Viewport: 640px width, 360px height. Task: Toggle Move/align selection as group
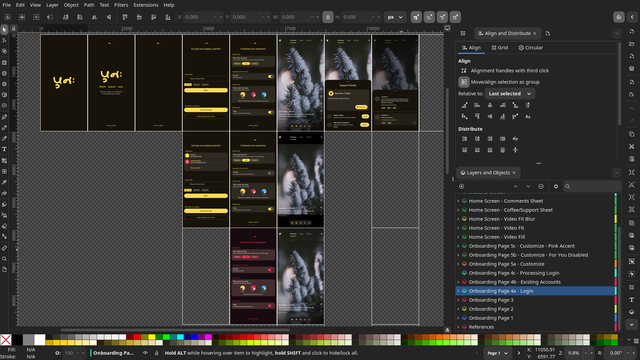[x=464, y=82]
